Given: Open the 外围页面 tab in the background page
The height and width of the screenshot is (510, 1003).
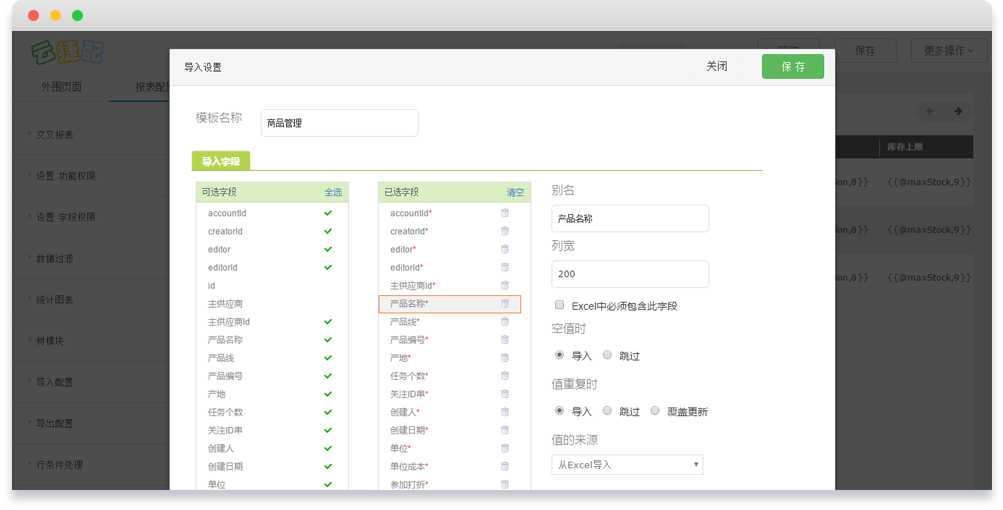Looking at the screenshot, I should pyautogui.click(x=61, y=87).
